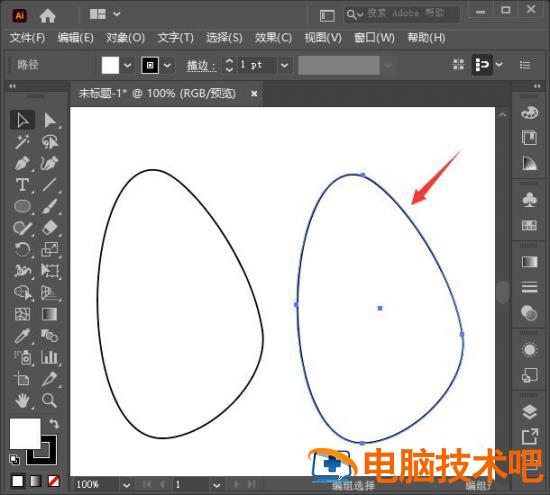Screen dimensions: 550x495
Task: Open the 效果(C) menu
Action: click(x=273, y=38)
